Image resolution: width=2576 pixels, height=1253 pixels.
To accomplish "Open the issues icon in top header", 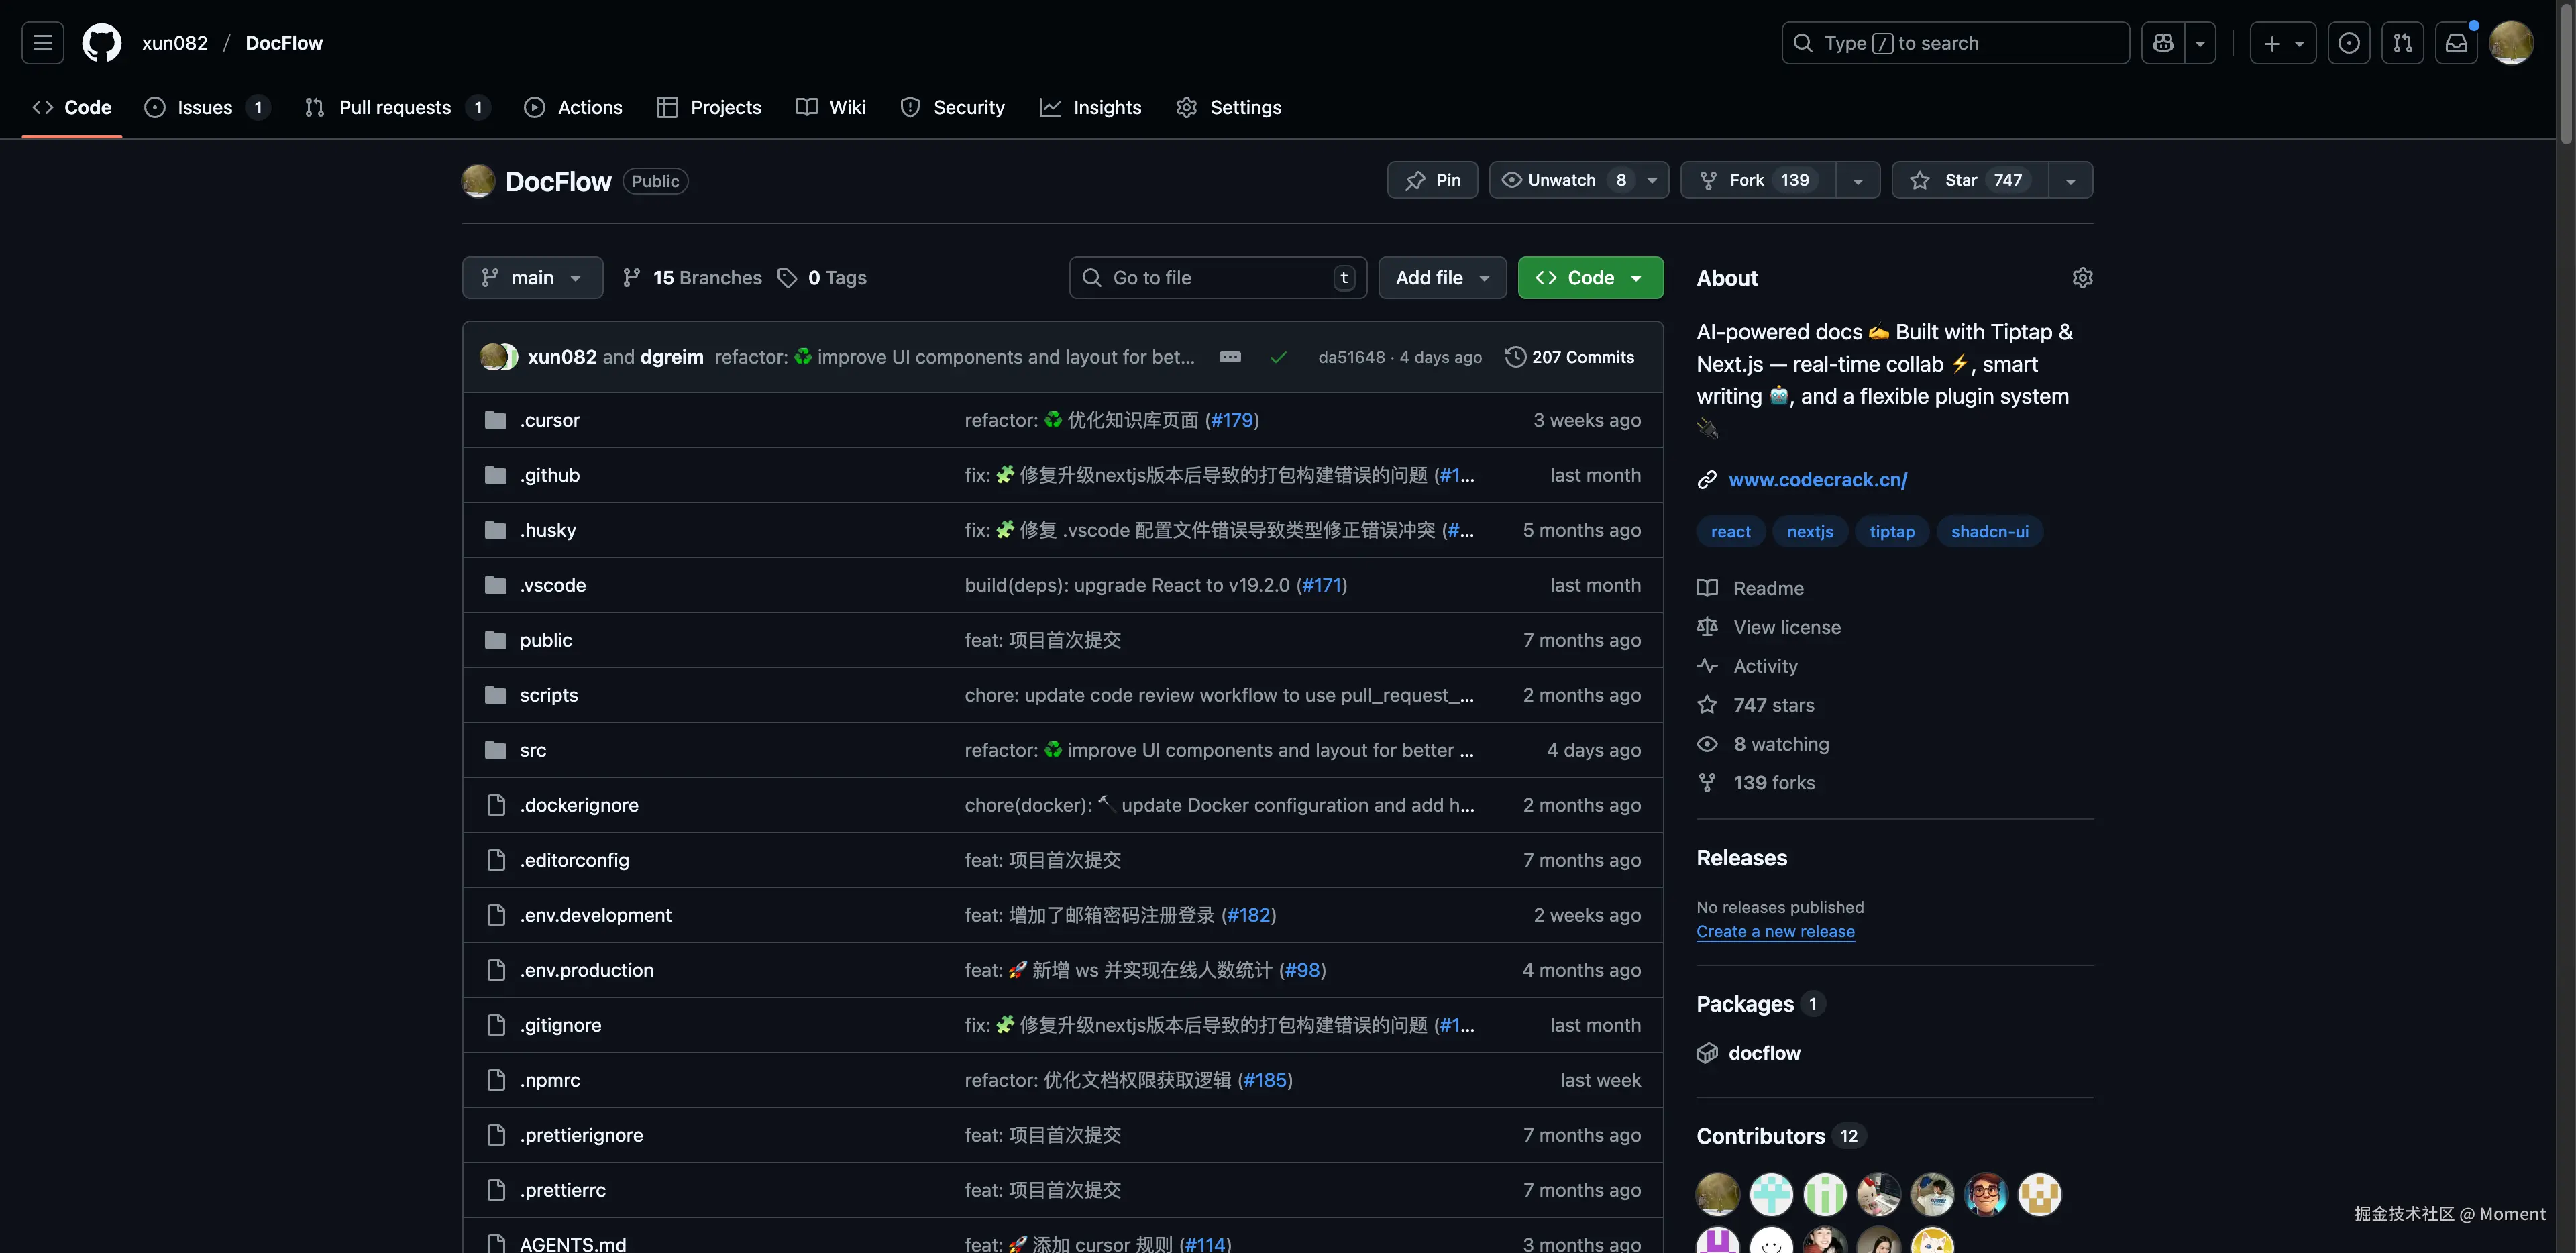I will pos(2348,43).
